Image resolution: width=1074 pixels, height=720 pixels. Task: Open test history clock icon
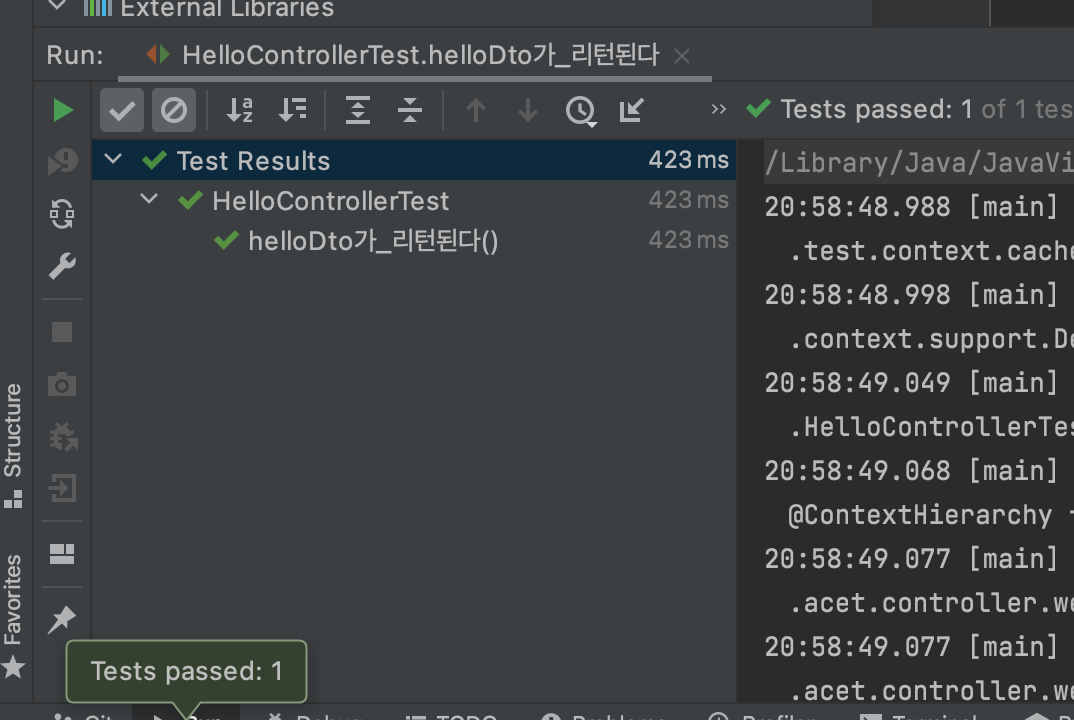click(x=581, y=111)
